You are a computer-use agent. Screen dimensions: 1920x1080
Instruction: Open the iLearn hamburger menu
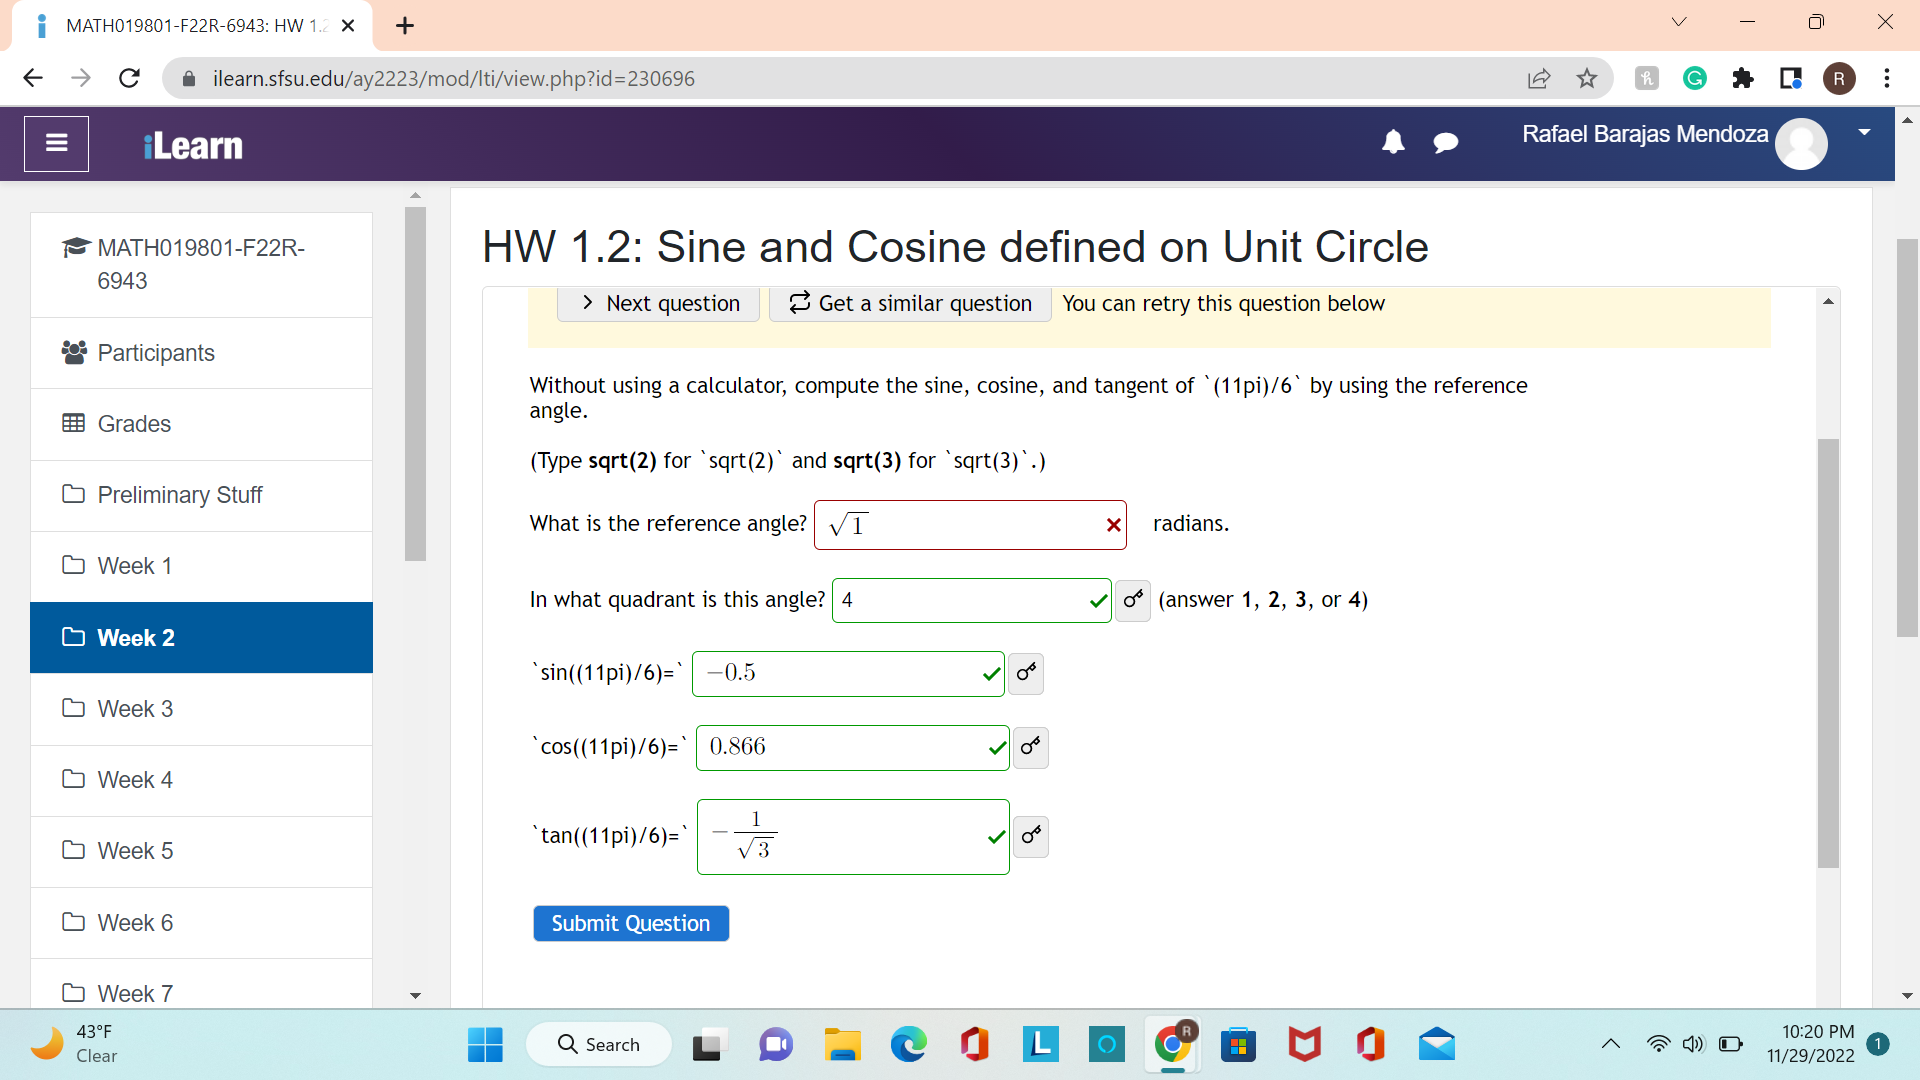(x=56, y=143)
